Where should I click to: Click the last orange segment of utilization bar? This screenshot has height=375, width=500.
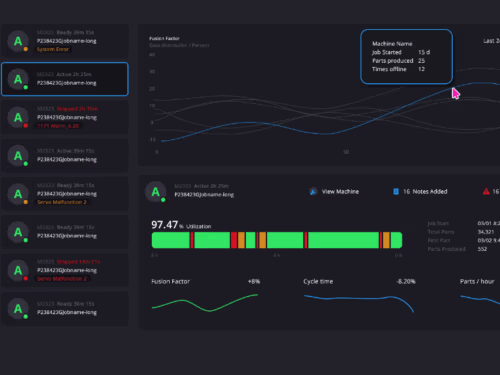386,240
